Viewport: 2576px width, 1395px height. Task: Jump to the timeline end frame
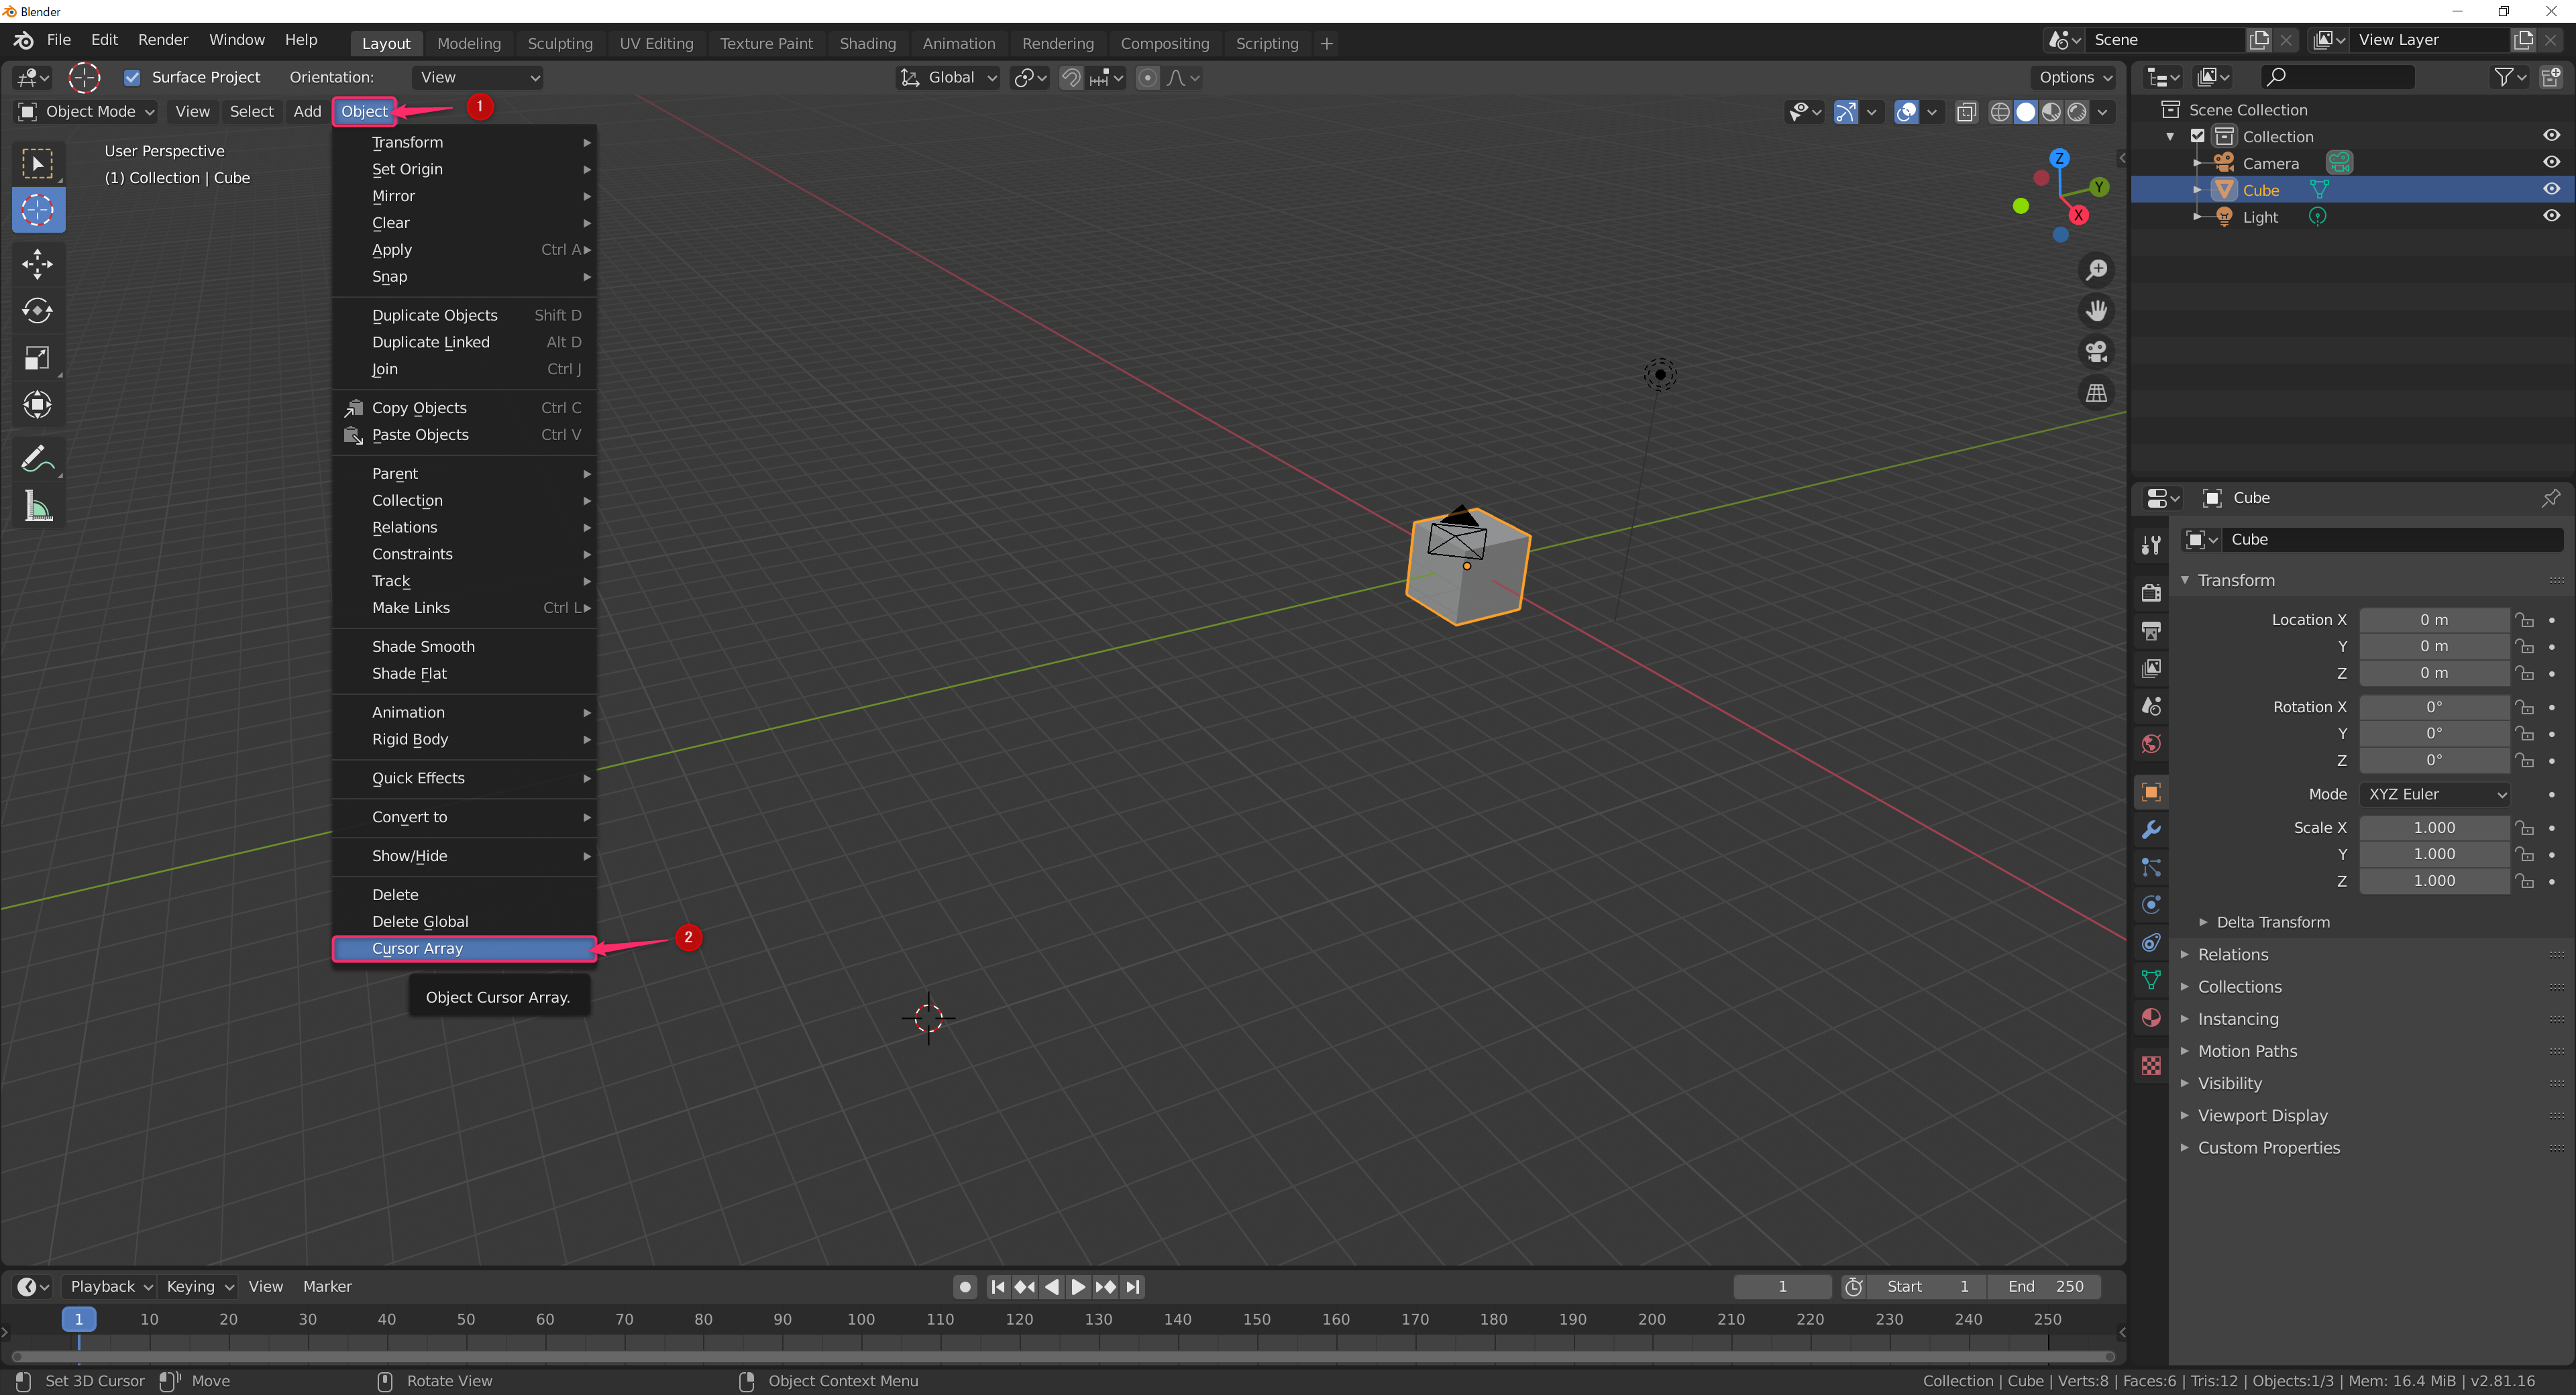coord(1132,1287)
